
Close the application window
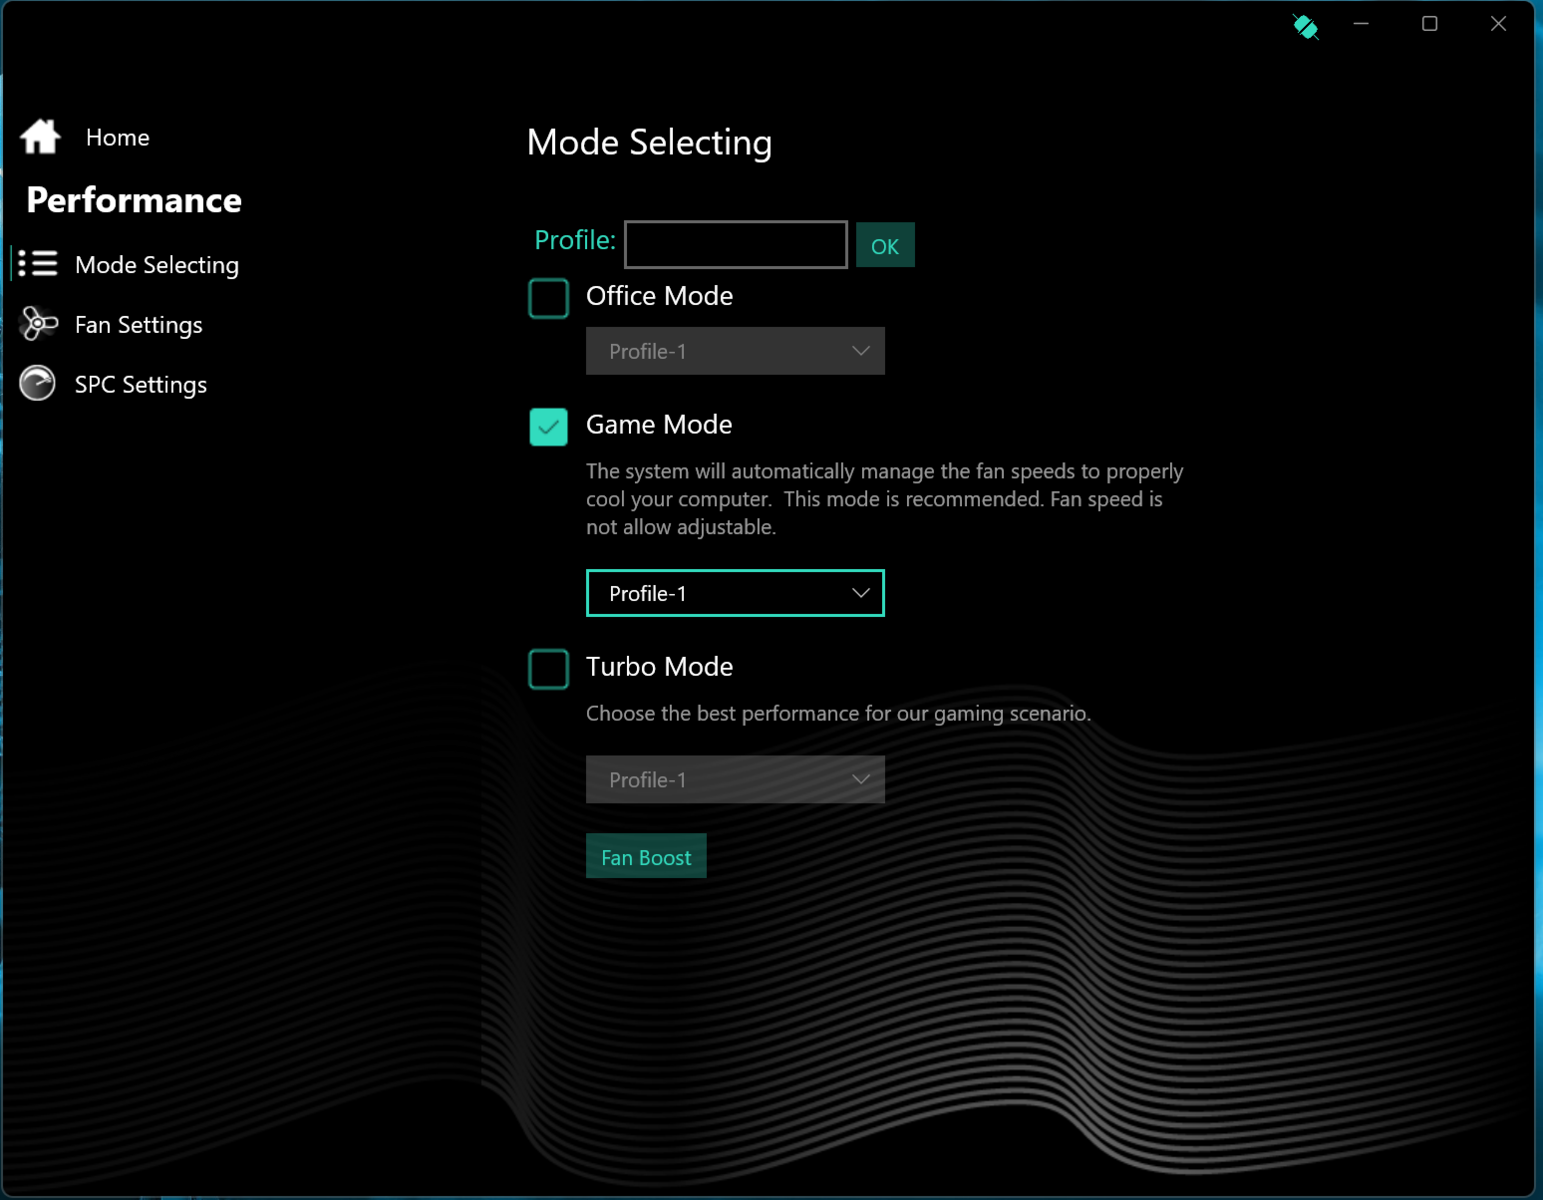pos(1497,24)
